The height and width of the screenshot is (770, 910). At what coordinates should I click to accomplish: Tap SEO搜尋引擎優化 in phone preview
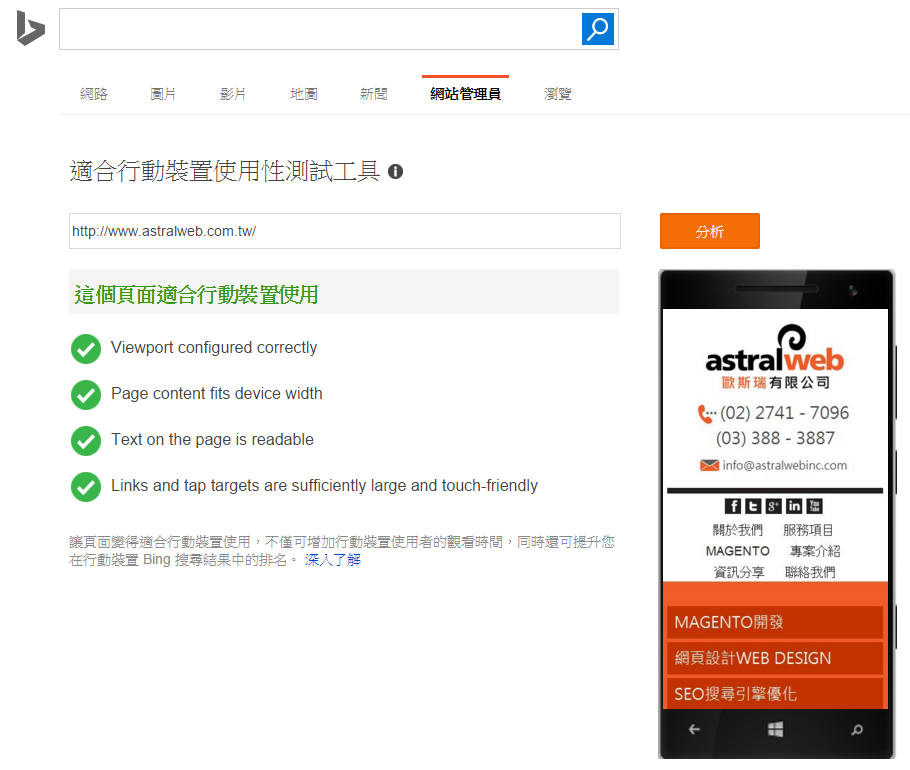[x=775, y=693]
